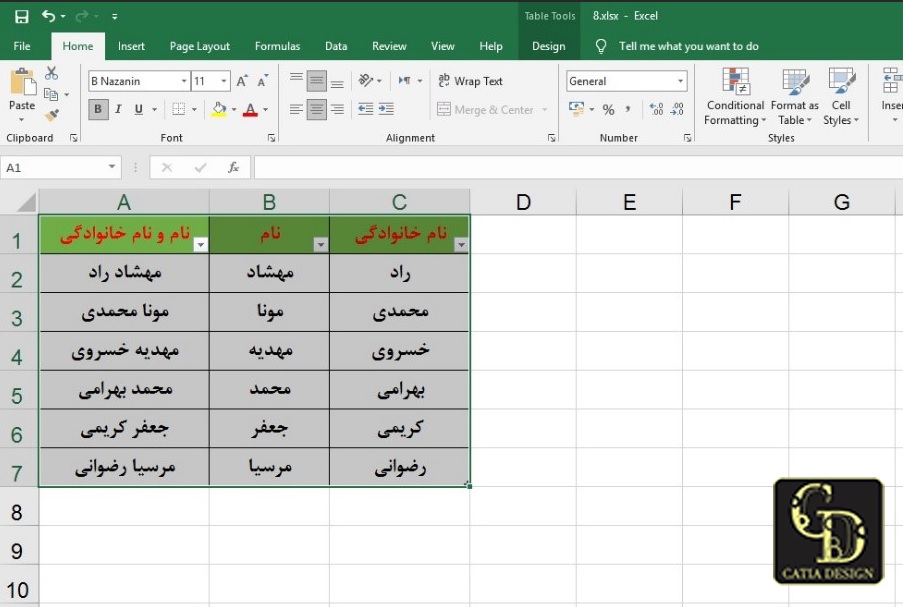903x607 pixels.
Task: Switch to the Table Tools Design tab
Action: (548, 46)
